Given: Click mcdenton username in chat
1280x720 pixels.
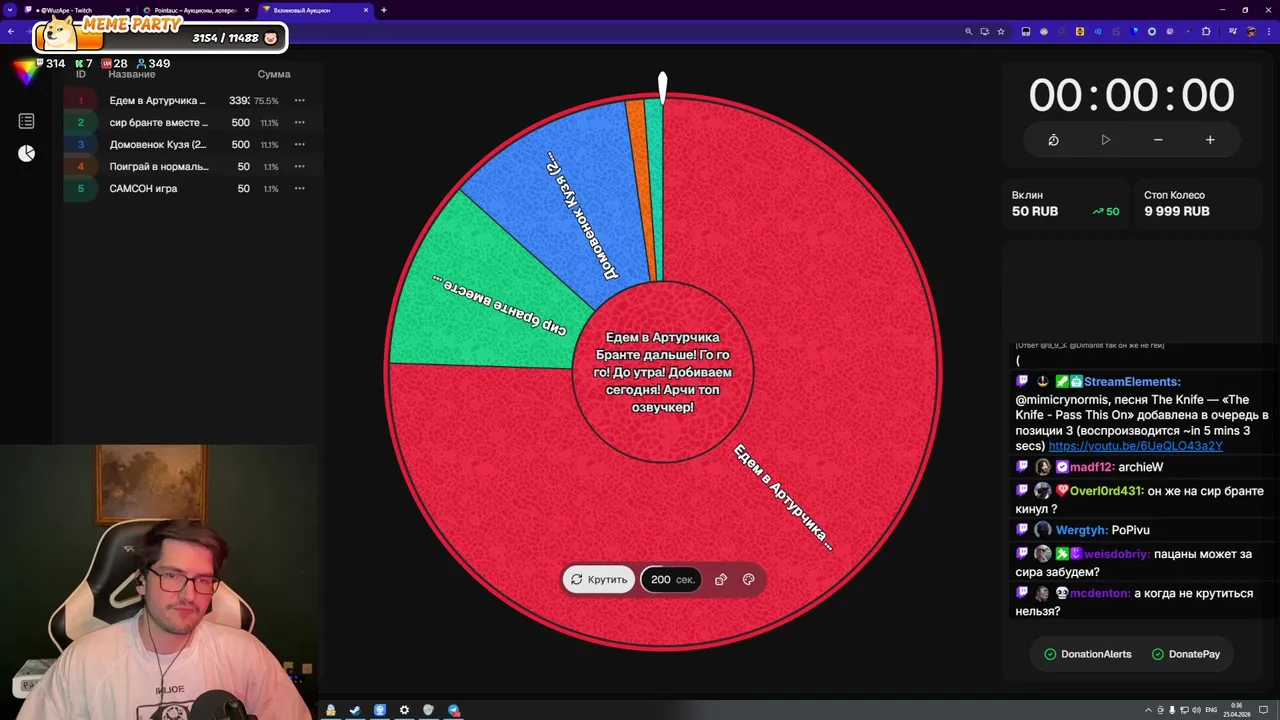Looking at the screenshot, I should [x=1100, y=593].
